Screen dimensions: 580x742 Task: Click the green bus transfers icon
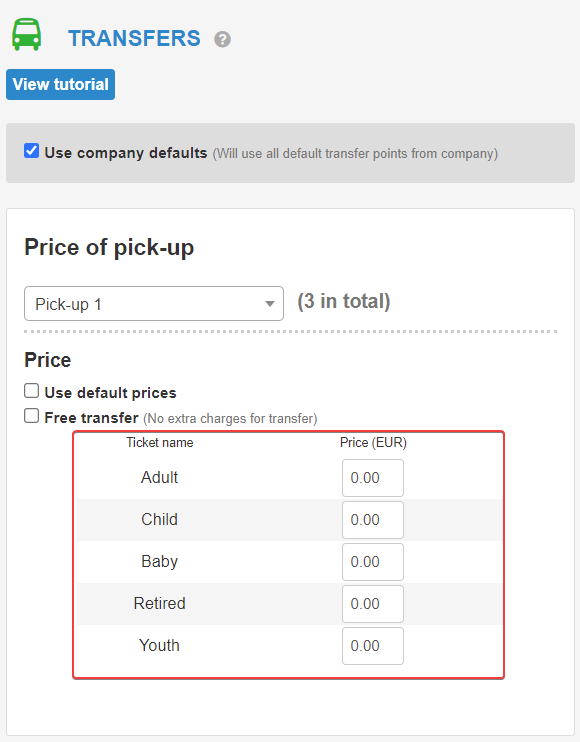26,35
